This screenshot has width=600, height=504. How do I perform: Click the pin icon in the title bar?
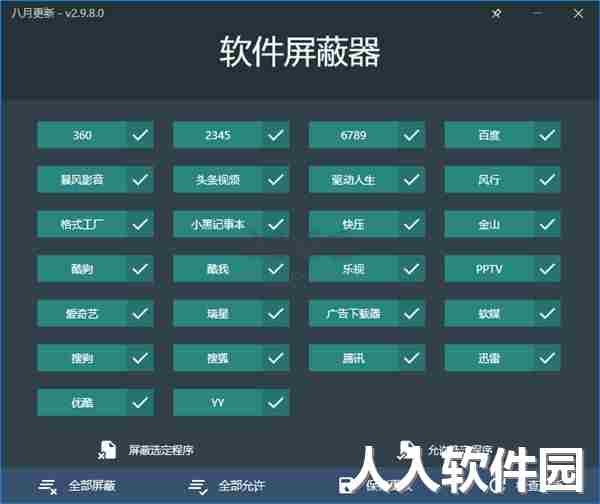coord(496,14)
